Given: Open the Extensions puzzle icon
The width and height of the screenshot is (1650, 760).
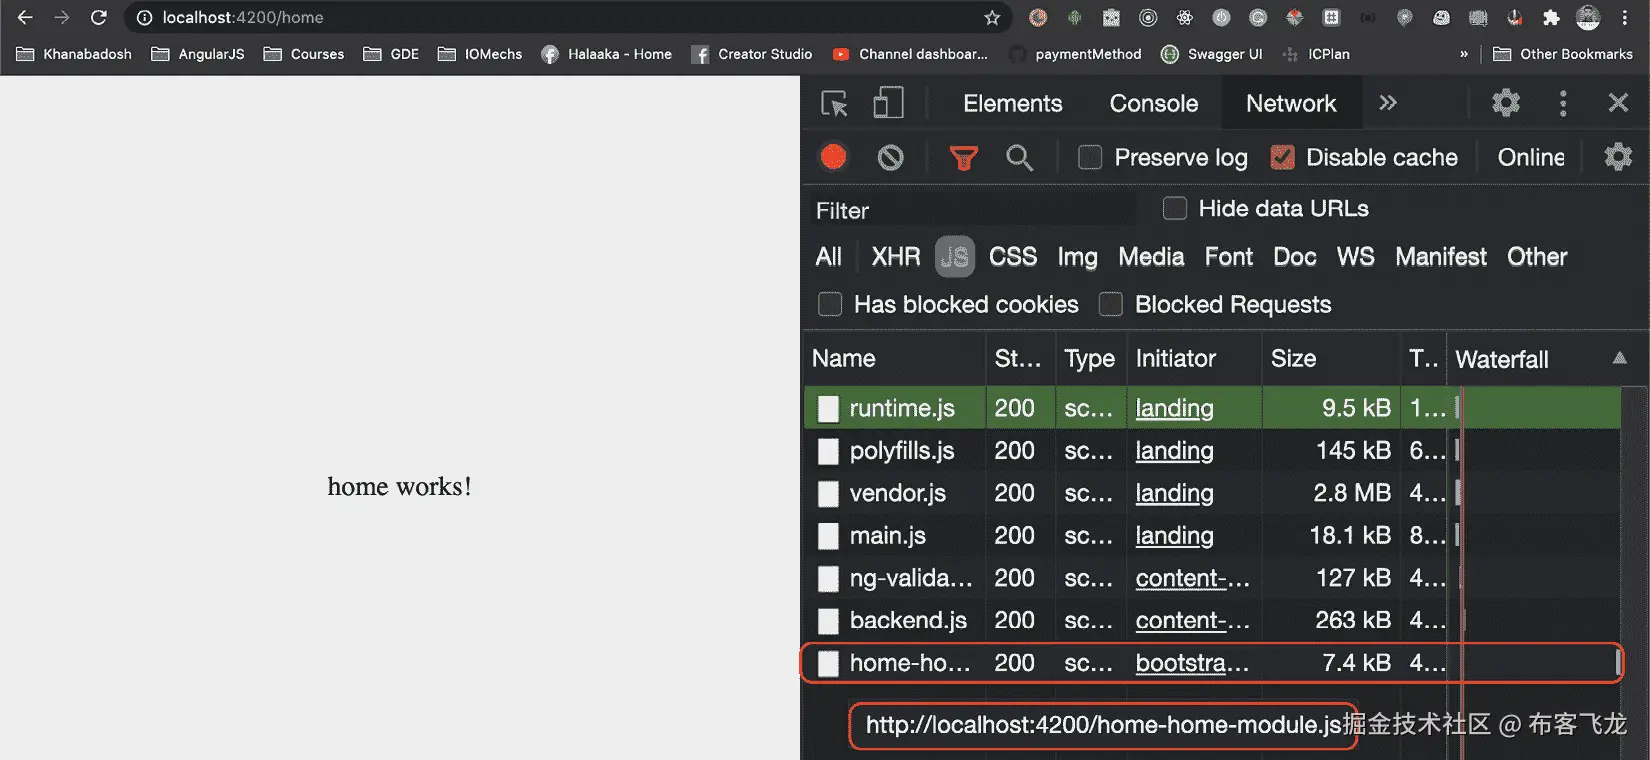Looking at the screenshot, I should 1551,18.
